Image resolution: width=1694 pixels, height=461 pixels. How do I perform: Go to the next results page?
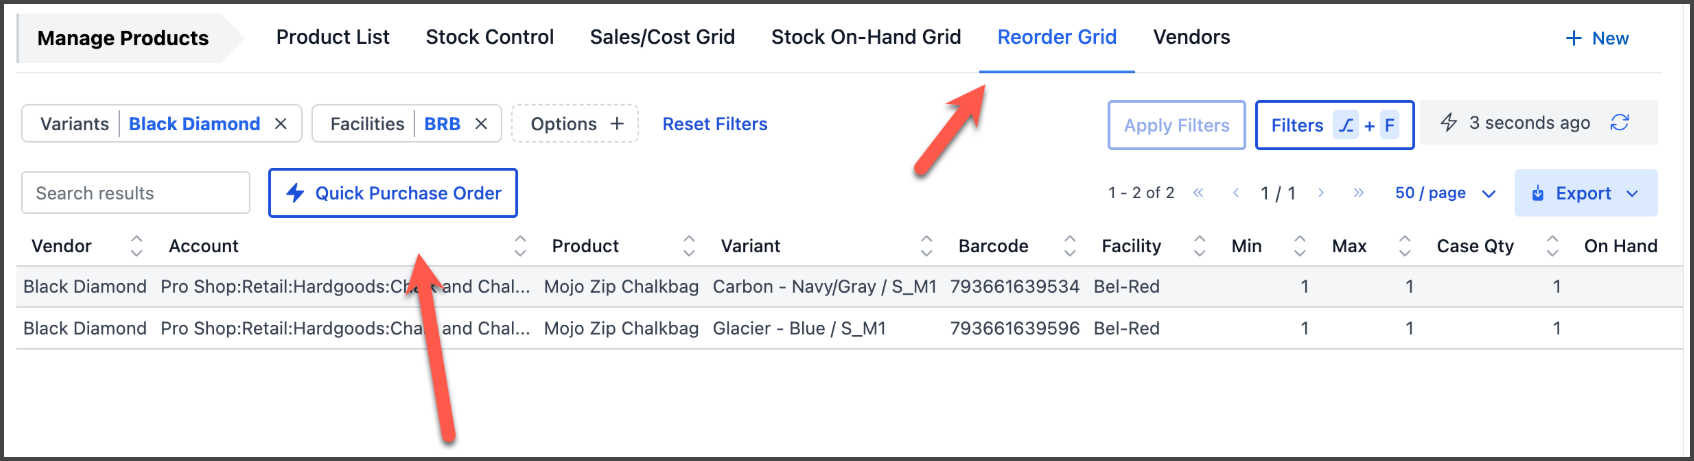pyautogui.click(x=1321, y=193)
